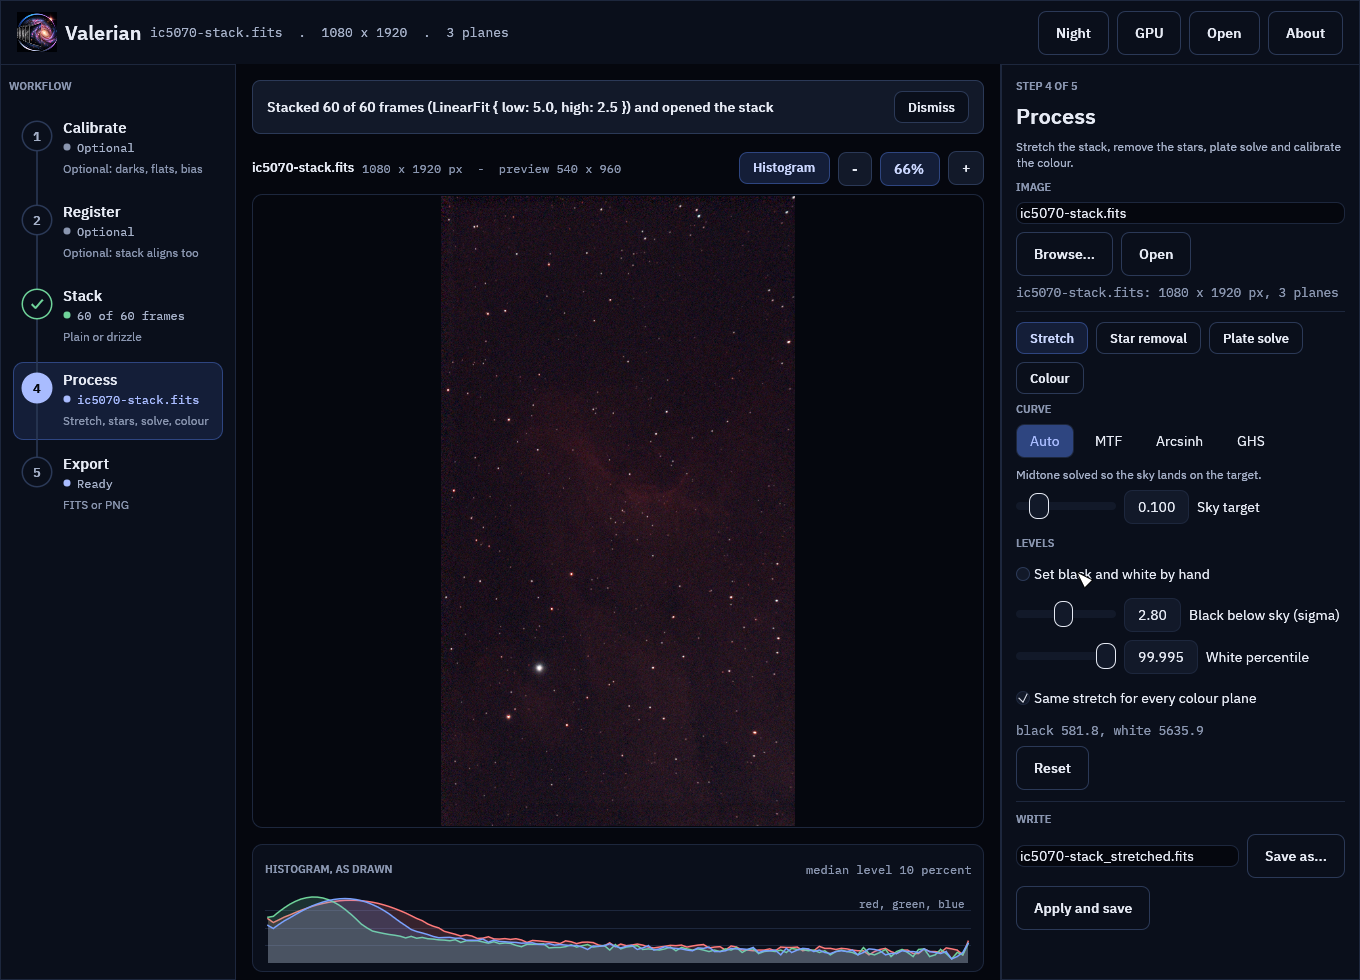This screenshot has width=1360, height=980.
Task: Click the bright star in the preview image
Action: tap(540, 667)
